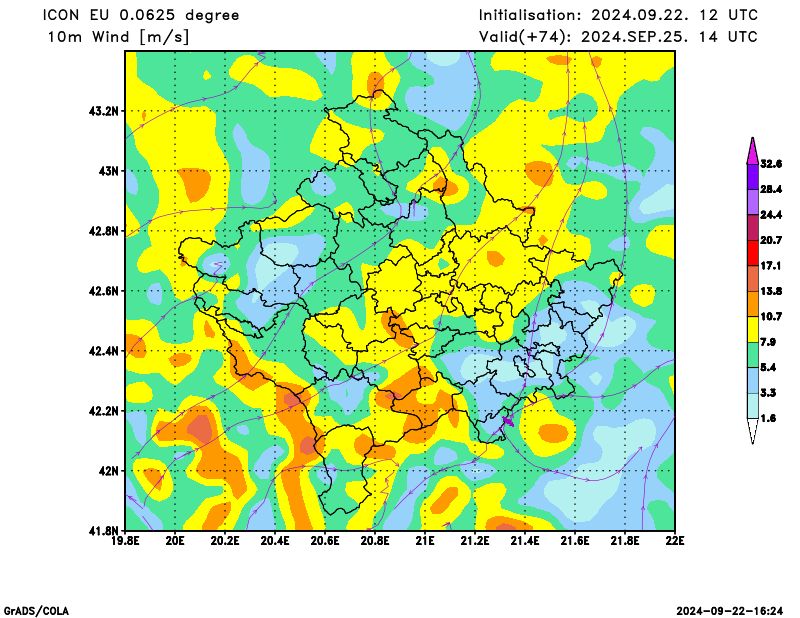Click the 43.2N latitude label
Image resolution: width=800 pixels, height=618 pixels.
[104, 111]
